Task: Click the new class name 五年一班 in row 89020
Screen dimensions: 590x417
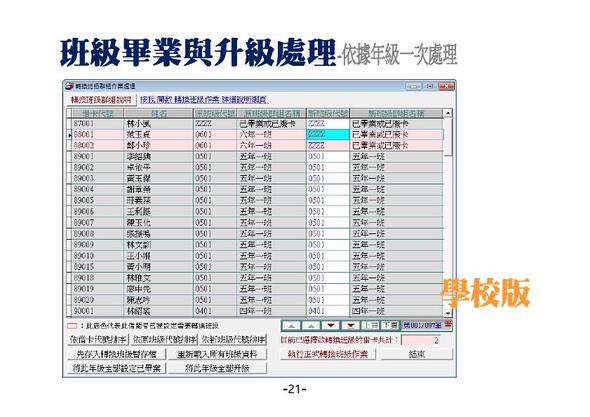Action: tap(396, 300)
